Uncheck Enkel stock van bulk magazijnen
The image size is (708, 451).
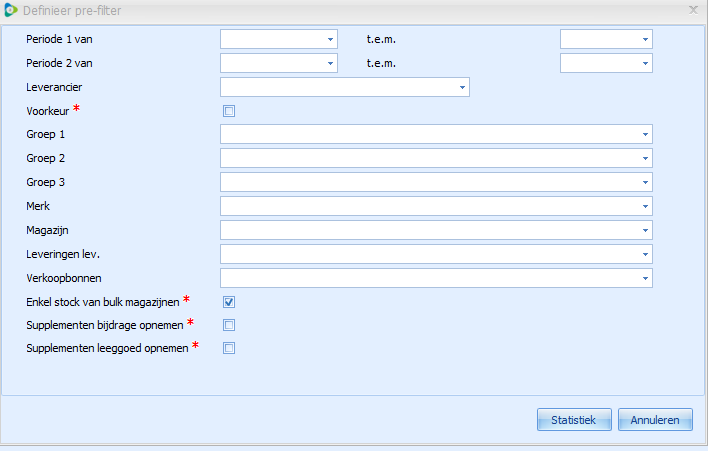click(x=229, y=302)
